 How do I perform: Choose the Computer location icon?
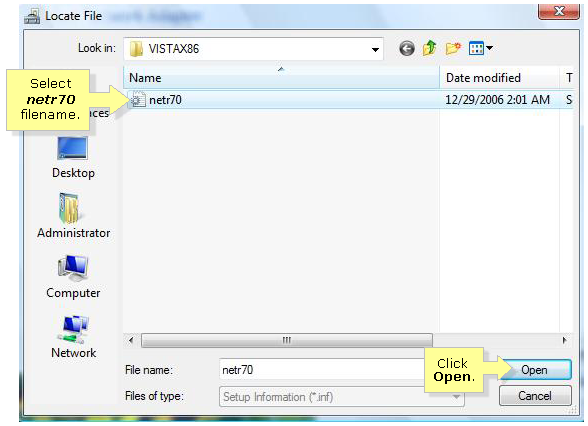(73, 277)
